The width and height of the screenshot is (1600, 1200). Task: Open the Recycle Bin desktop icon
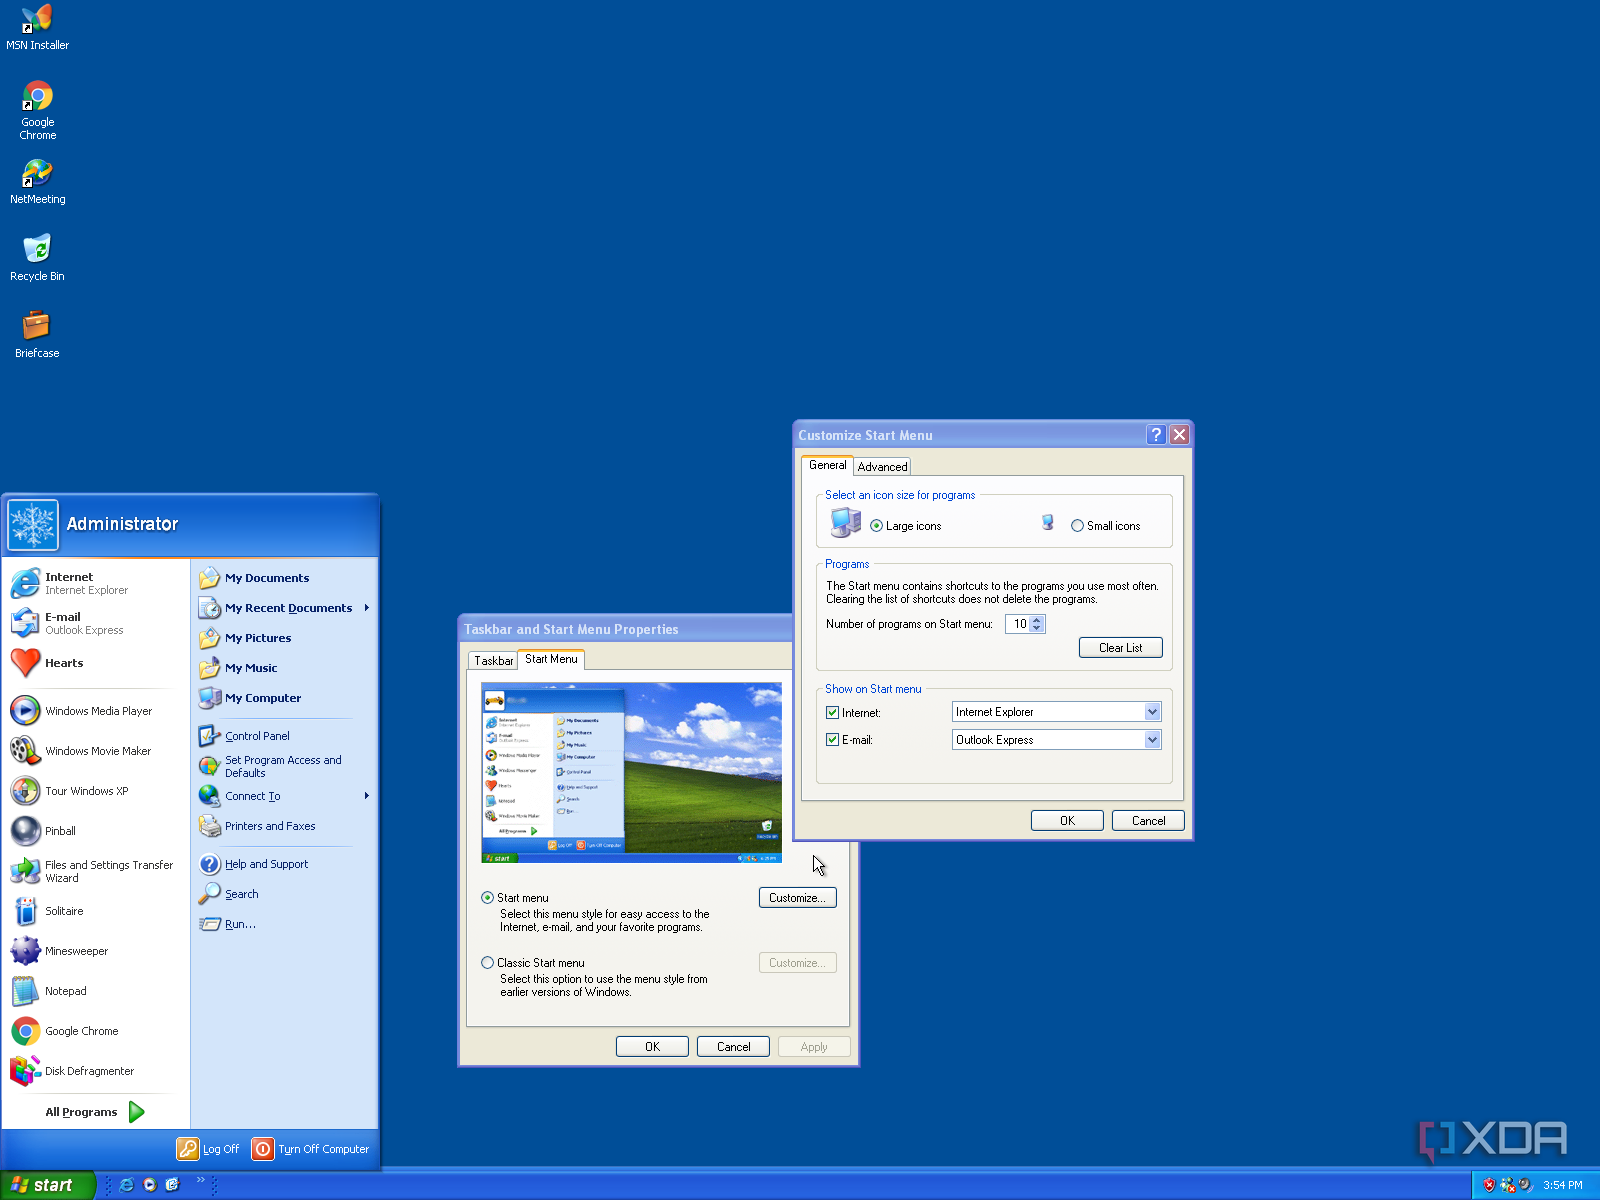click(x=37, y=257)
